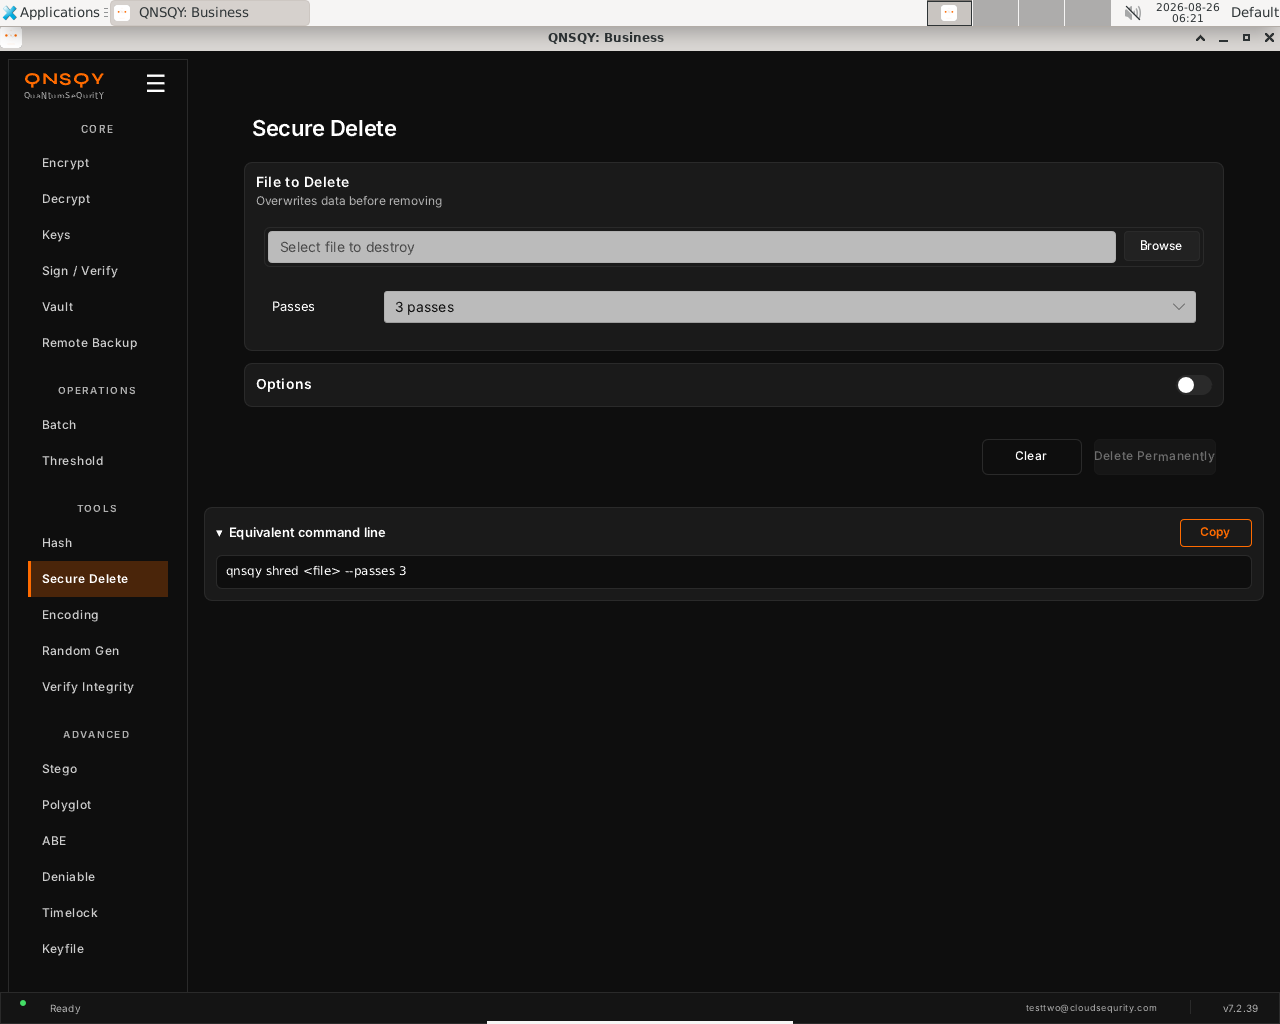Open the Decrypt page
1280x1024 pixels.
(98, 199)
